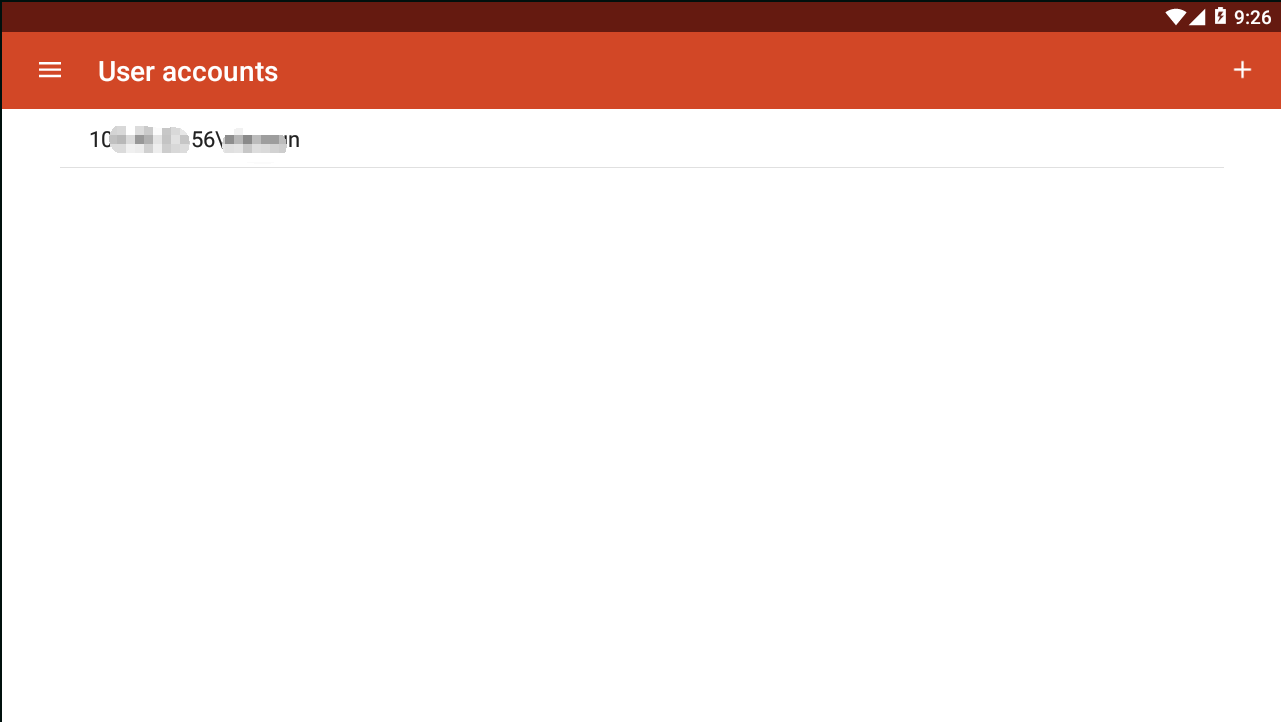Tap the Wi-Fi status icon

(1175, 16)
